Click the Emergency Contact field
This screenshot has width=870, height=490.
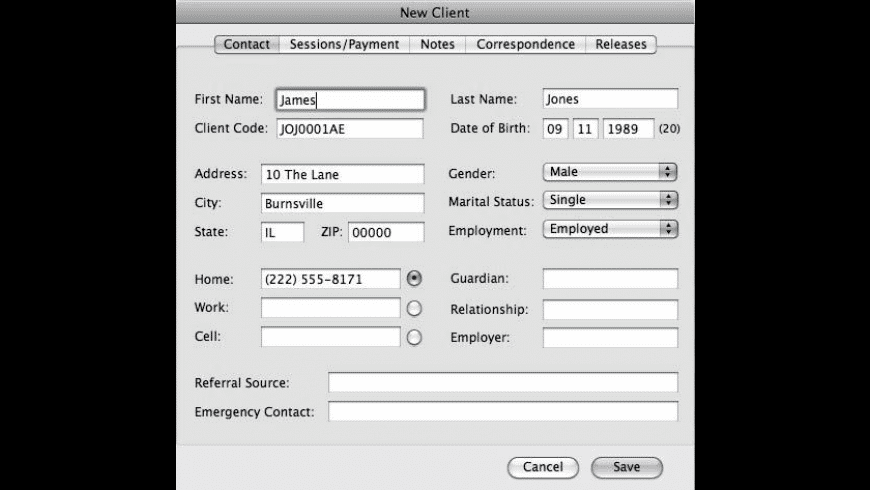[503, 411]
